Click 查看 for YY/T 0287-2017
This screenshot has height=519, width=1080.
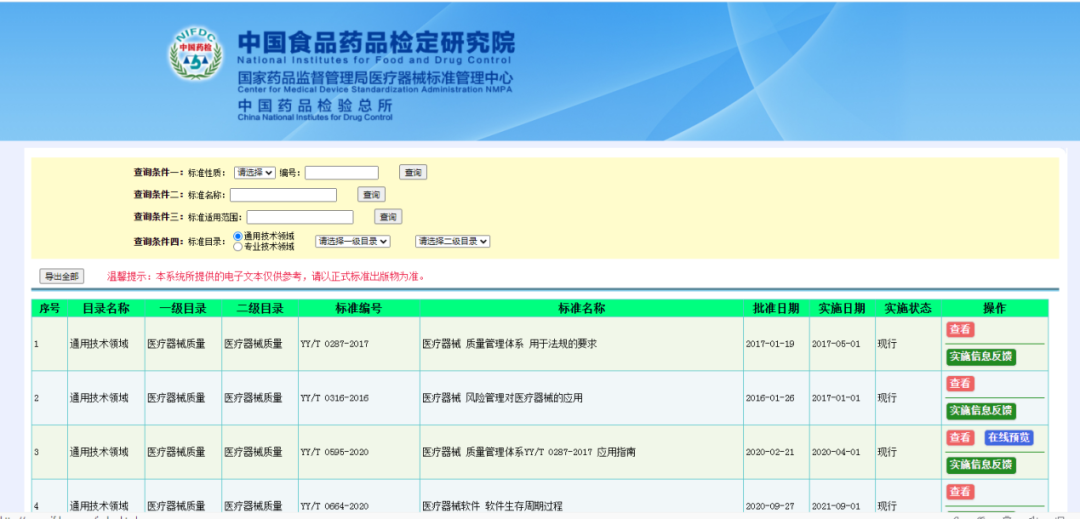click(x=960, y=330)
